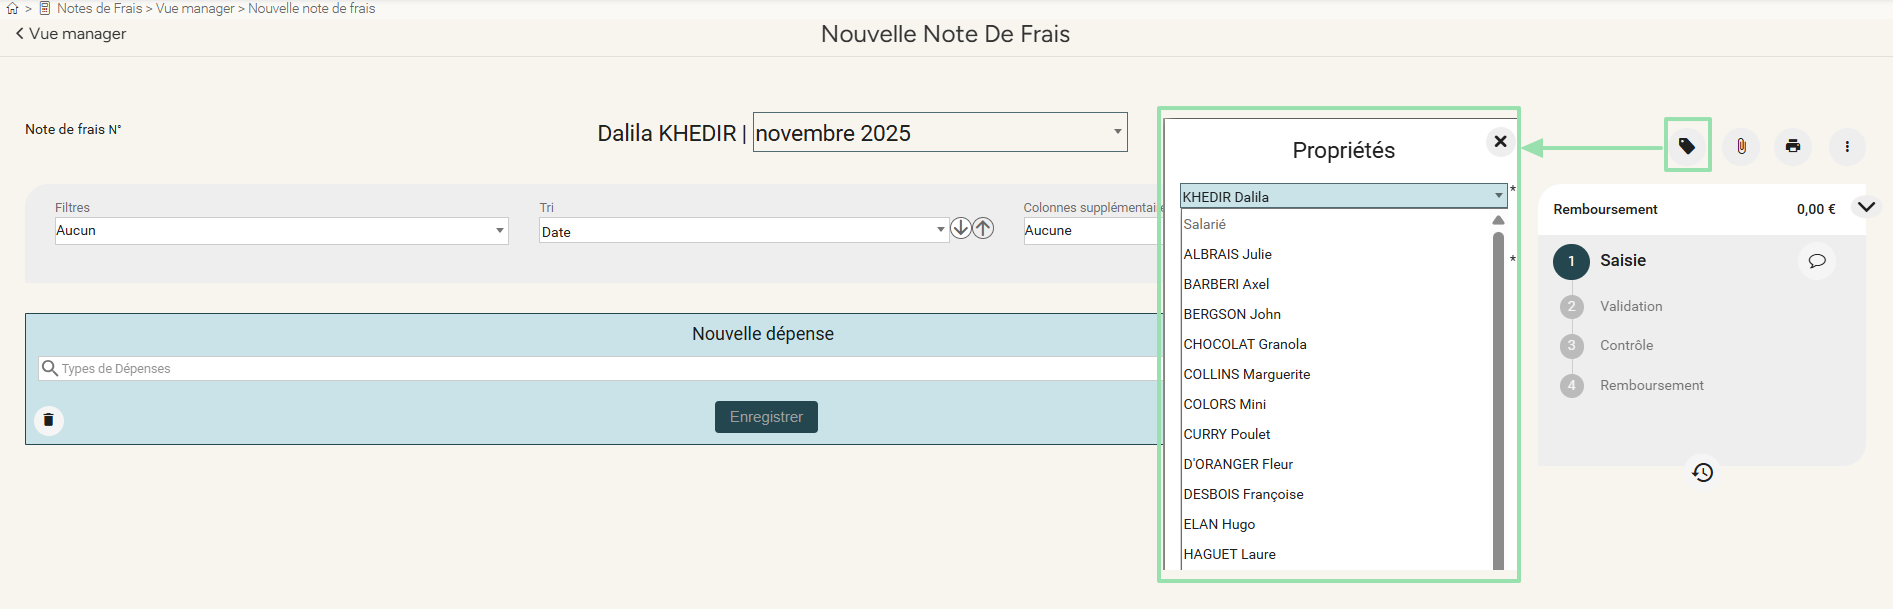Click the home icon in breadcrumb
Image resolution: width=1893 pixels, height=609 pixels.
(13, 9)
